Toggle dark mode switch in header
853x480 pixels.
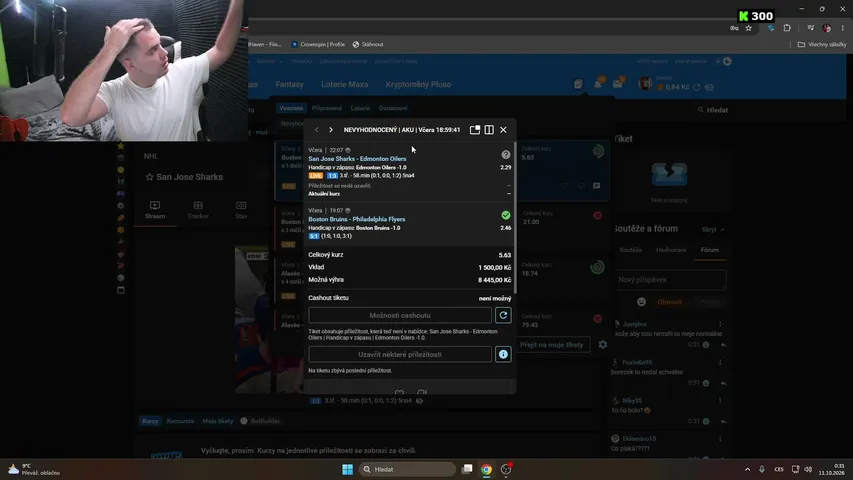pos(724,61)
